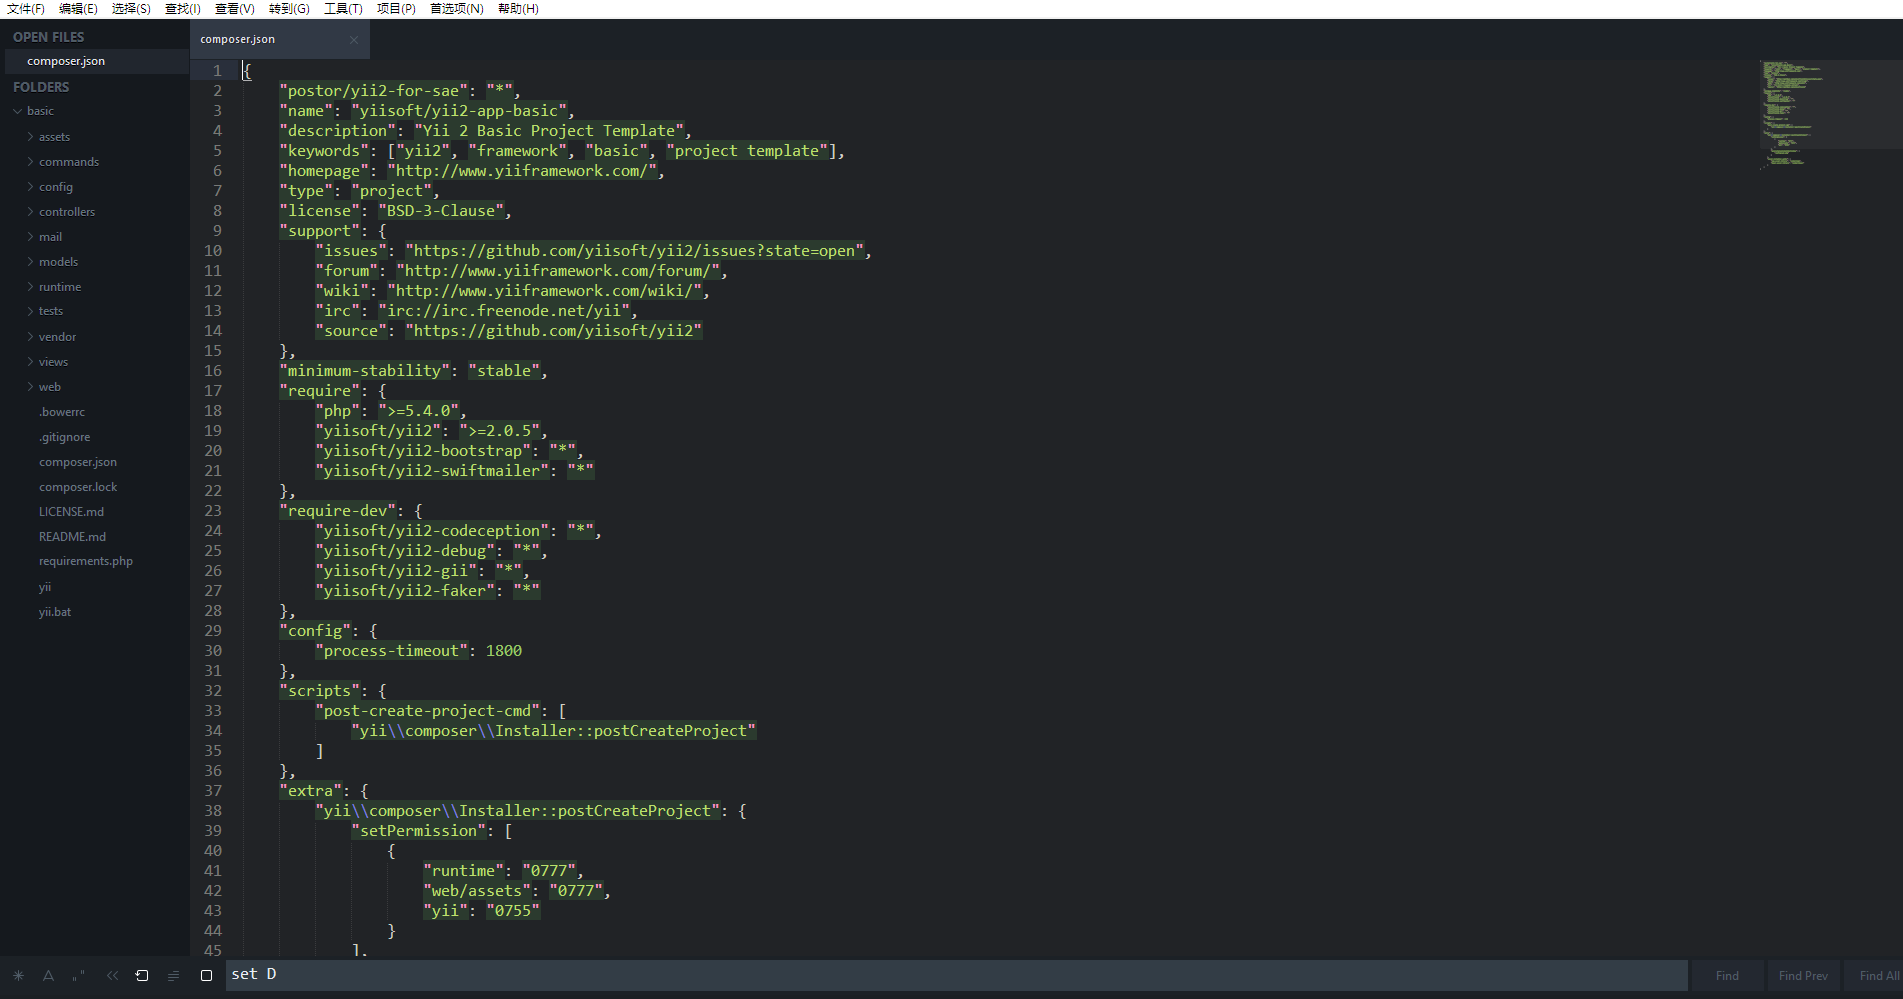Click the 1800 timeout value

[x=504, y=651]
